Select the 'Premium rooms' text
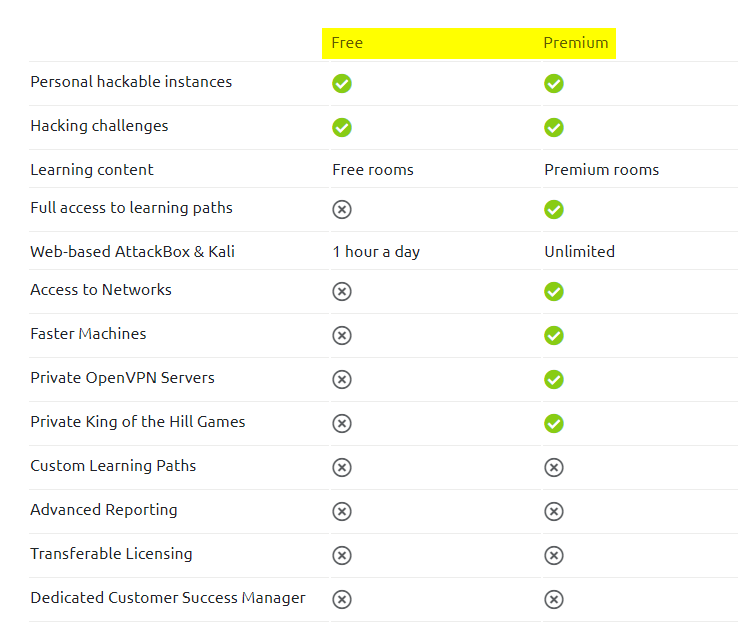This screenshot has height=629, width=738. [x=601, y=170]
